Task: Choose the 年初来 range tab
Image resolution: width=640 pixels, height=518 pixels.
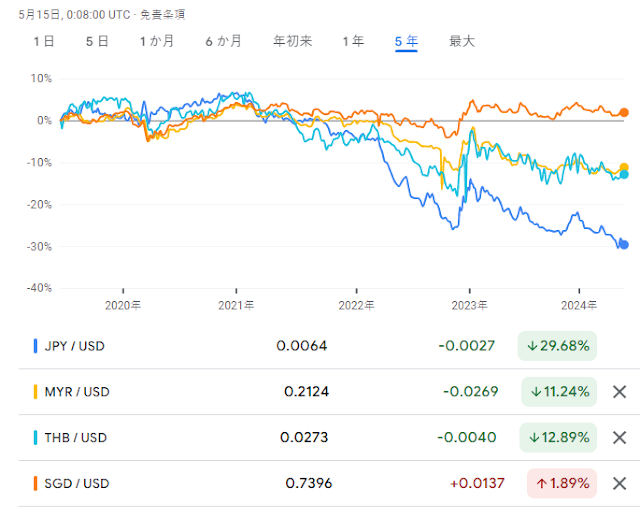Action: 293,41
